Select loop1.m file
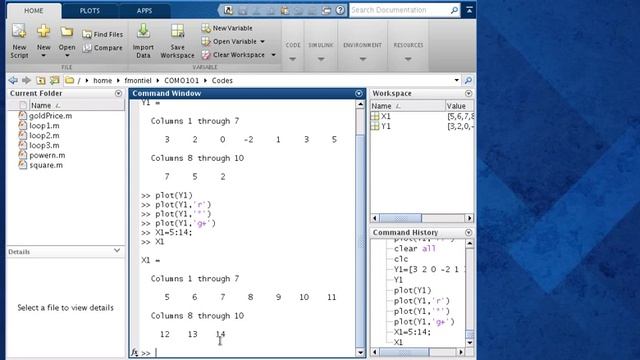This screenshot has height=360, width=640. point(44,126)
